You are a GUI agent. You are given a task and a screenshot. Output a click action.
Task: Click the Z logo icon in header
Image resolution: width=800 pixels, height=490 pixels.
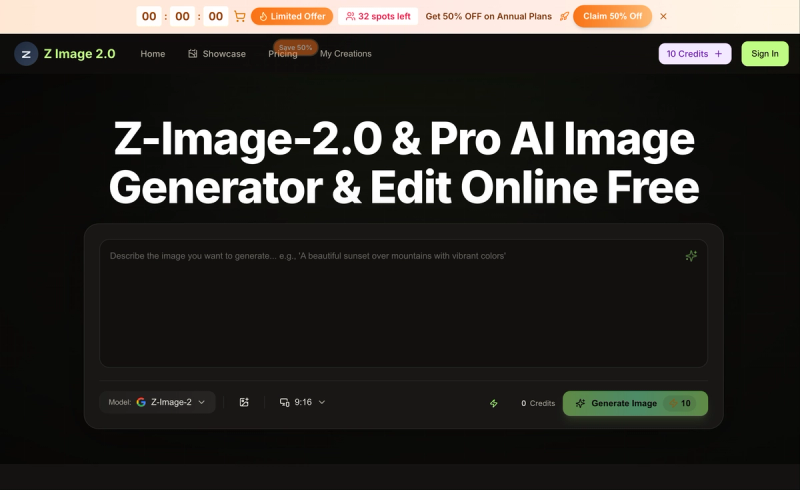point(26,54)
